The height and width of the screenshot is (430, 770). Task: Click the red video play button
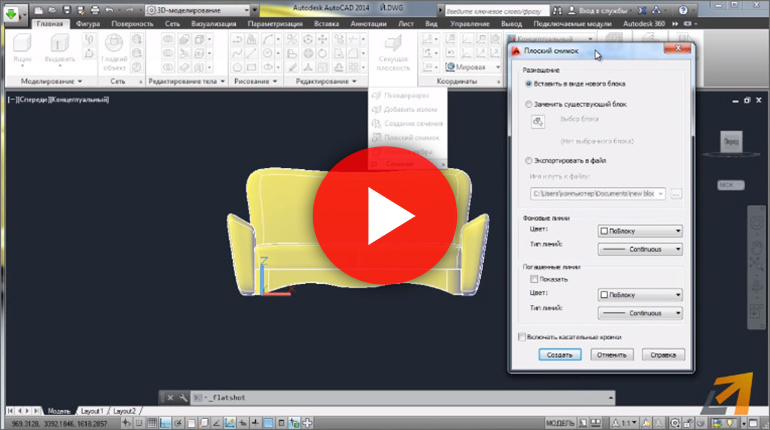click(x=384, y=214)
